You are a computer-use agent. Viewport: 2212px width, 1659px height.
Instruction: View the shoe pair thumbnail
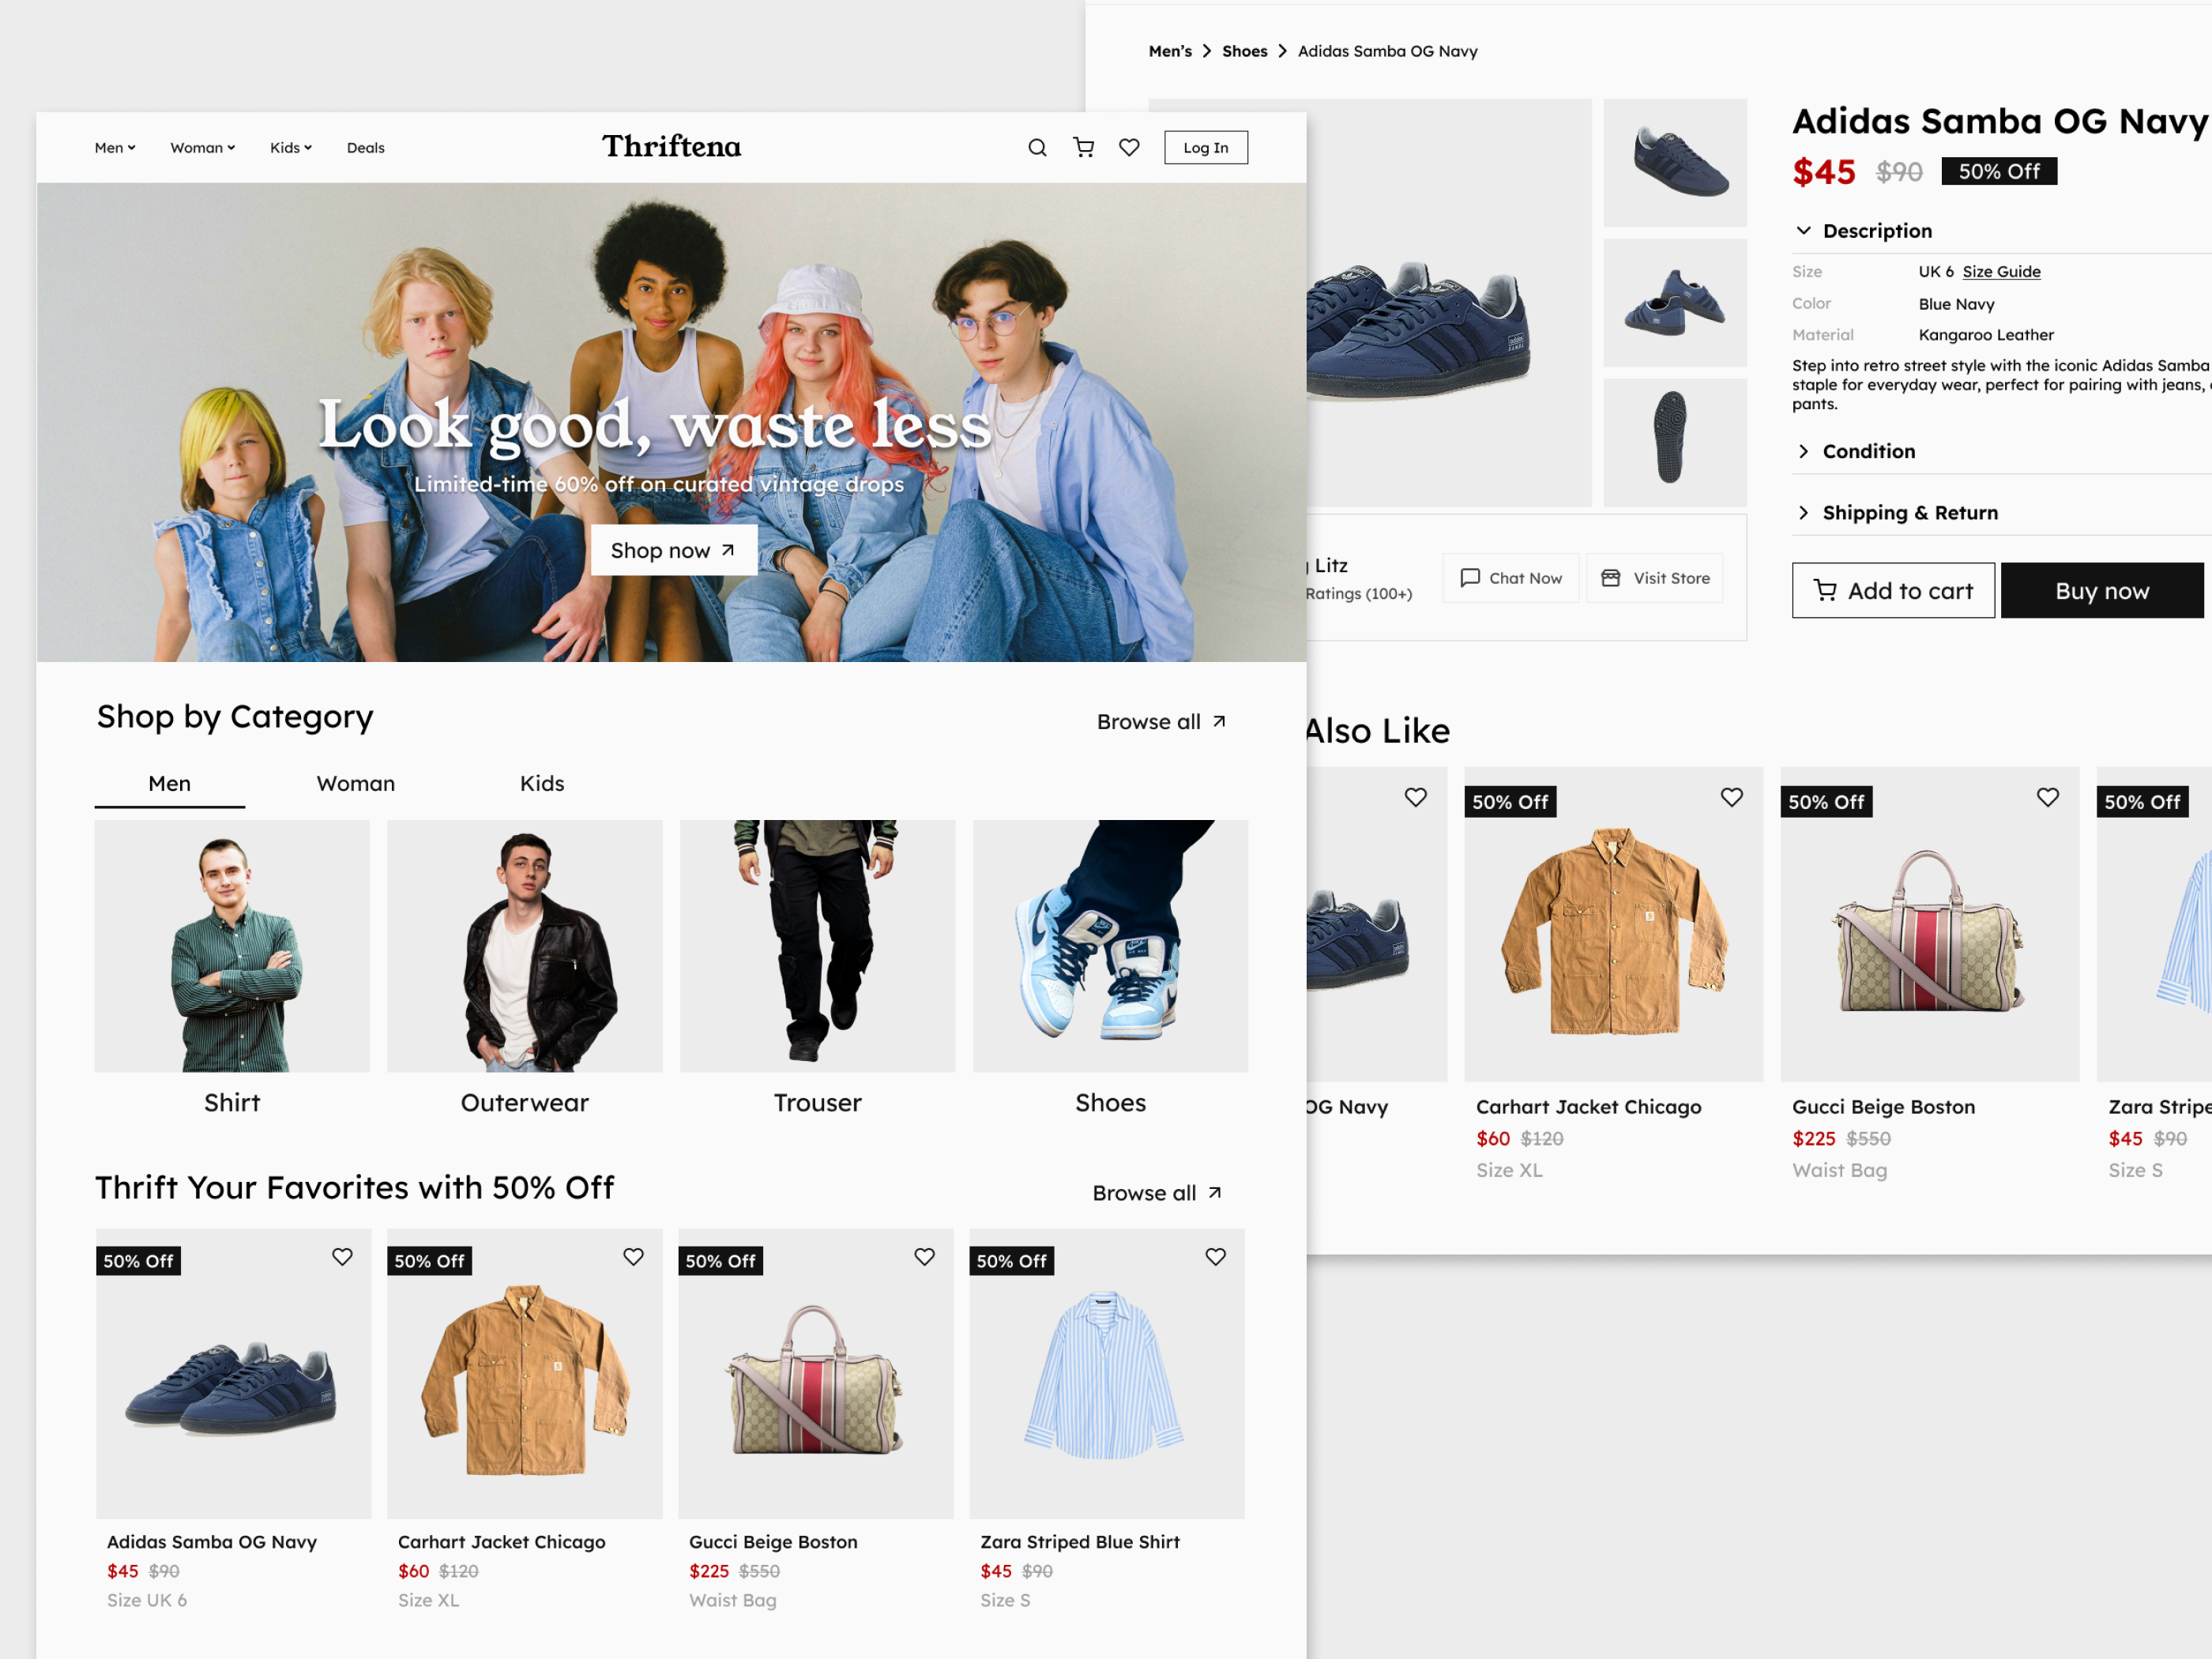coord(1675,303)
